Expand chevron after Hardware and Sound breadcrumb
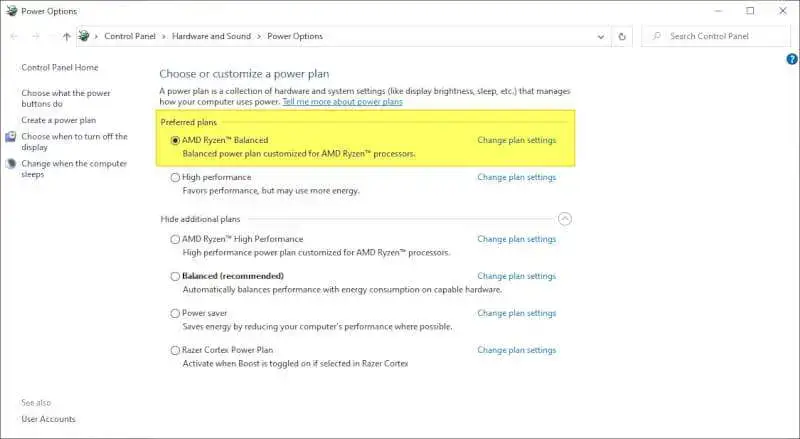The image size is (800, 439). pyautogui.click(x=259, y=36)
